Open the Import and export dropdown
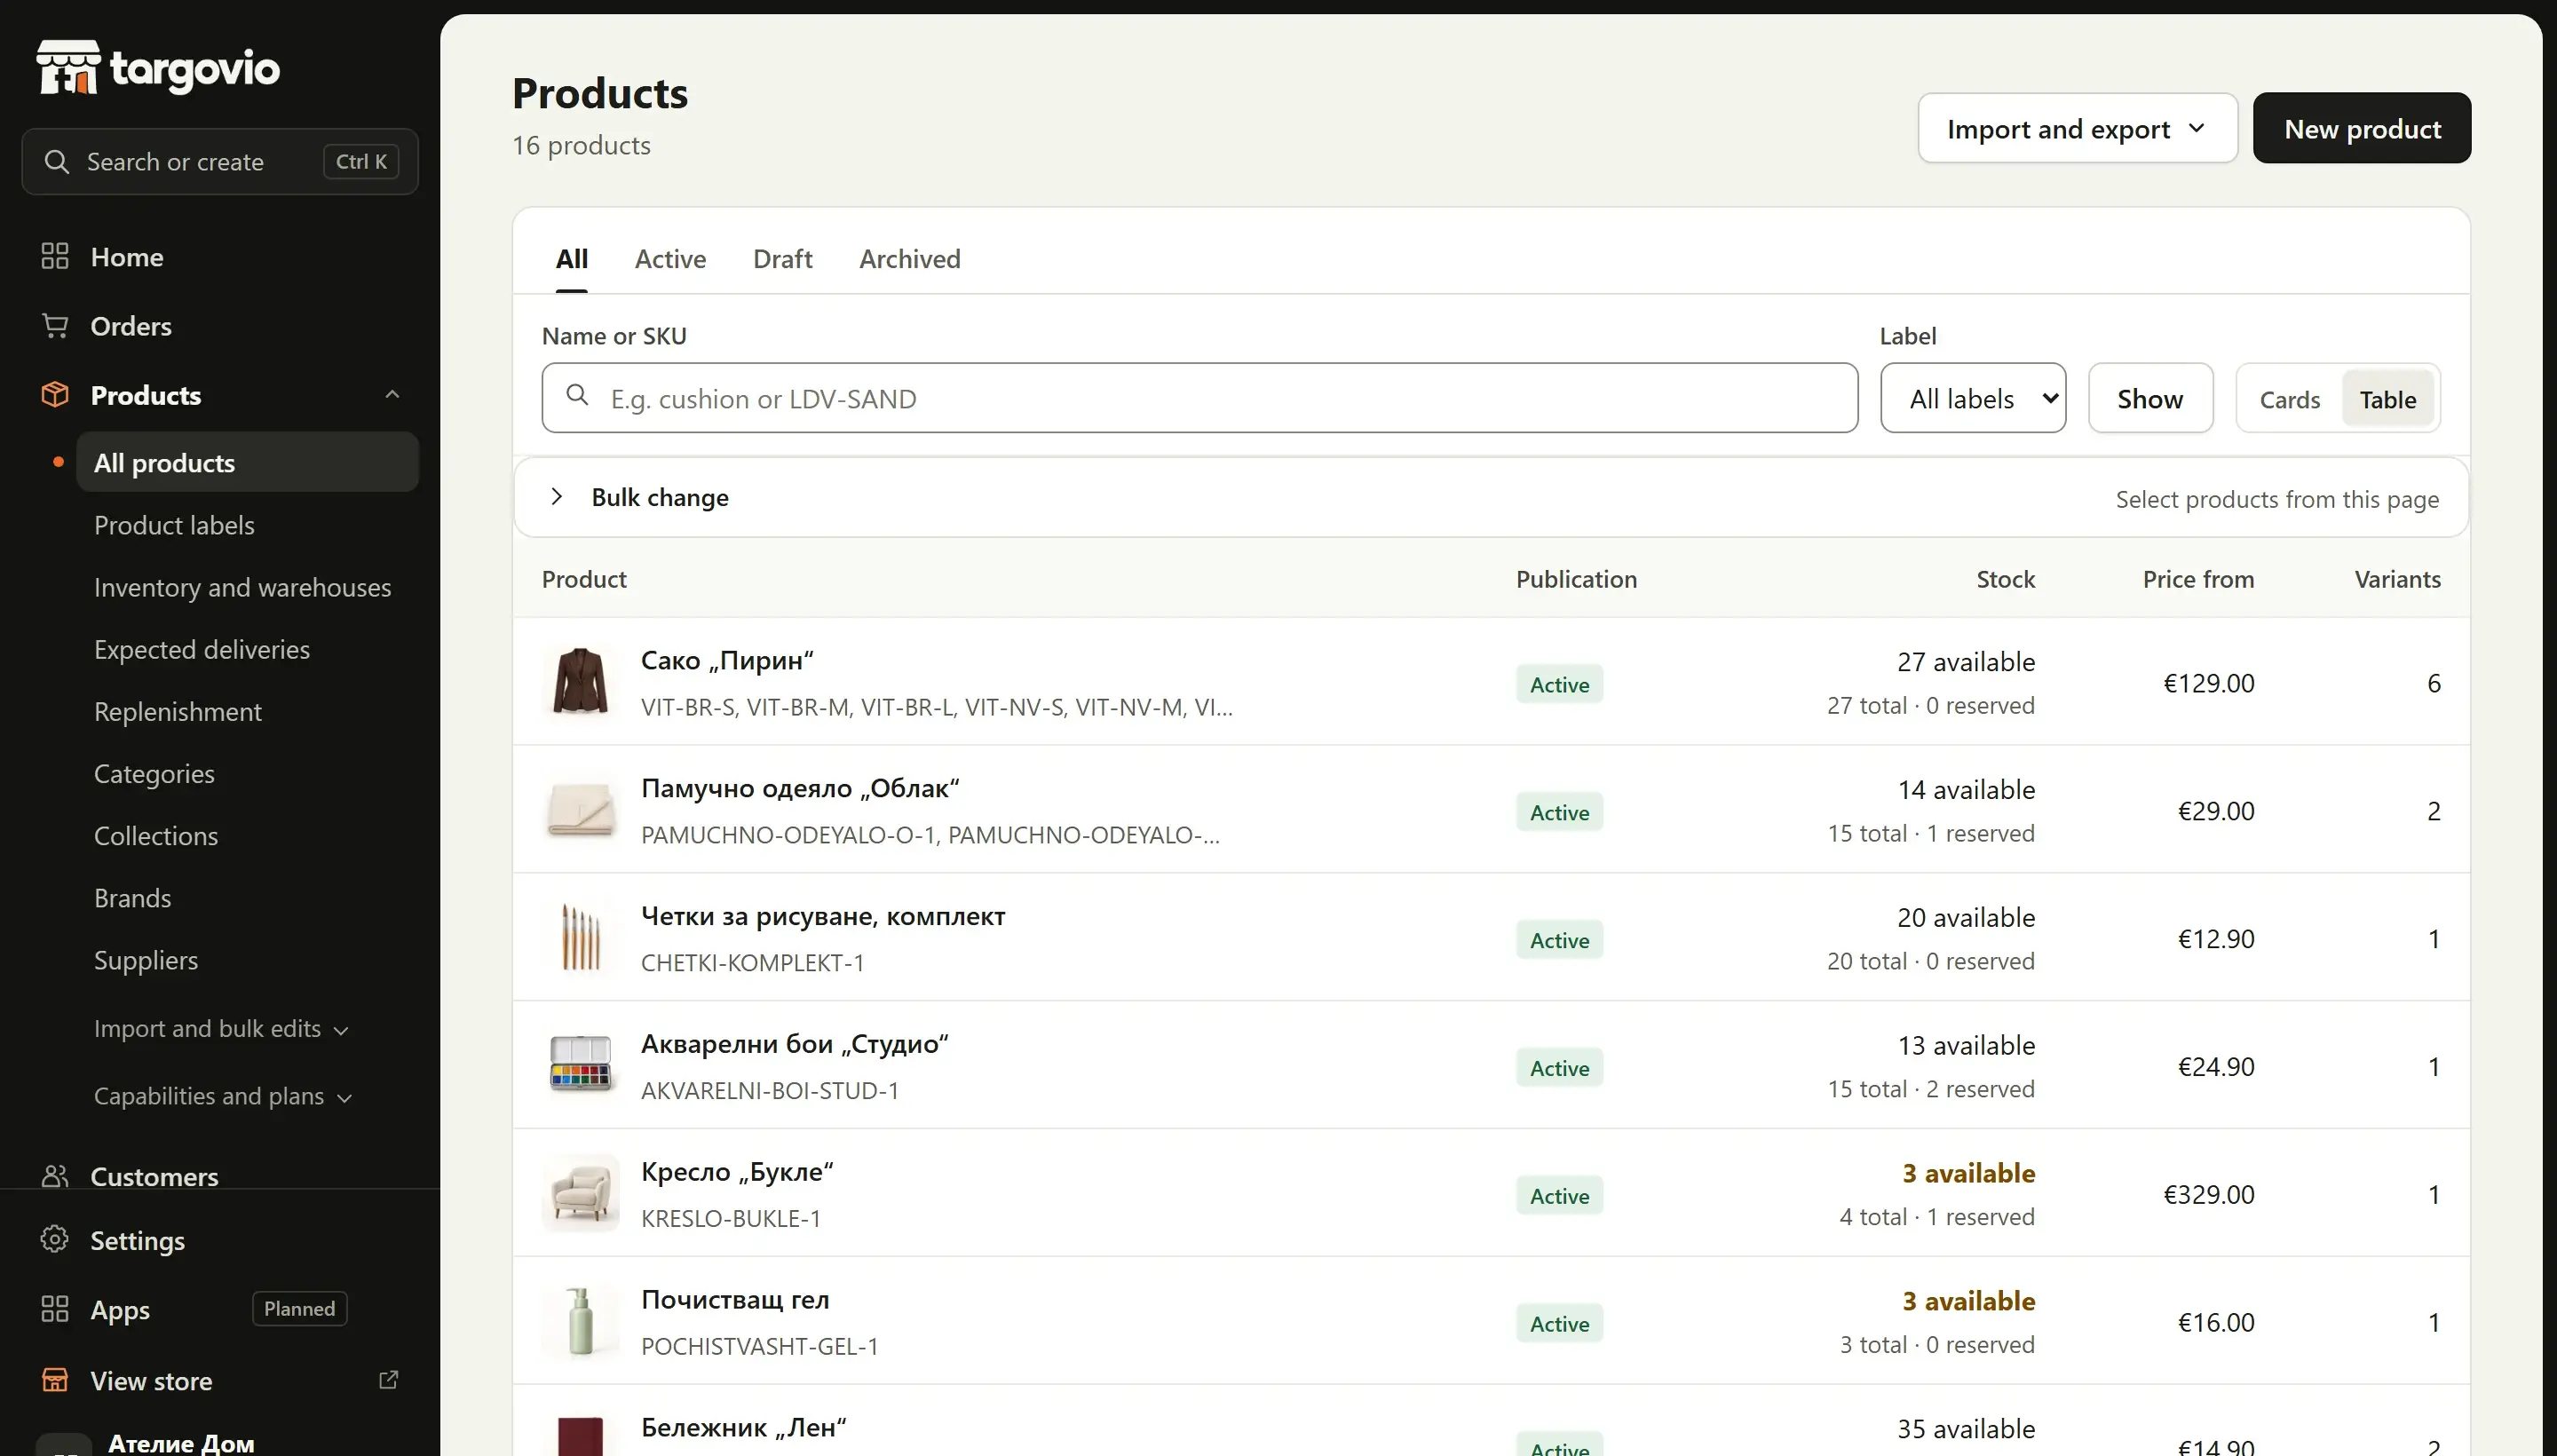Image resolution: width=2557 pixels, height=1456 pixels. 2077,129
